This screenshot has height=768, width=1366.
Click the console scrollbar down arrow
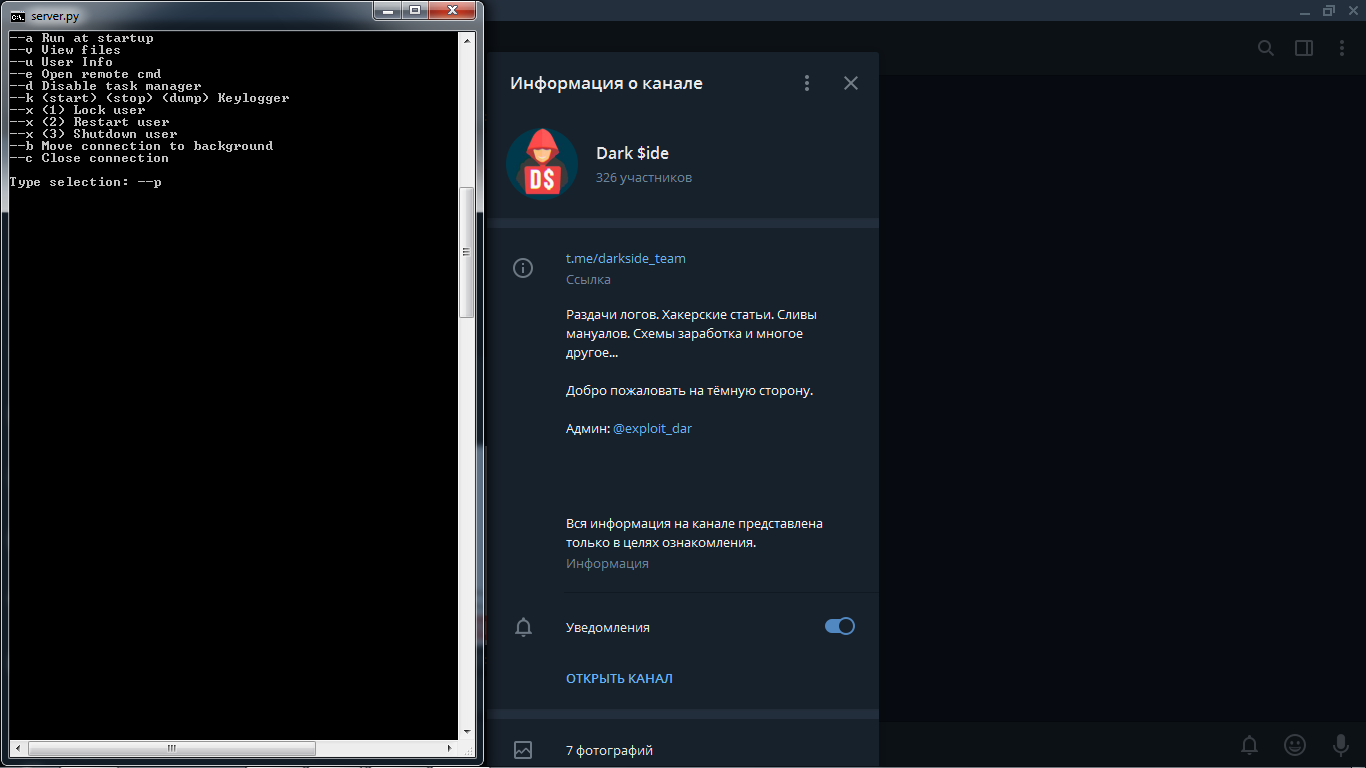(466, 731)
